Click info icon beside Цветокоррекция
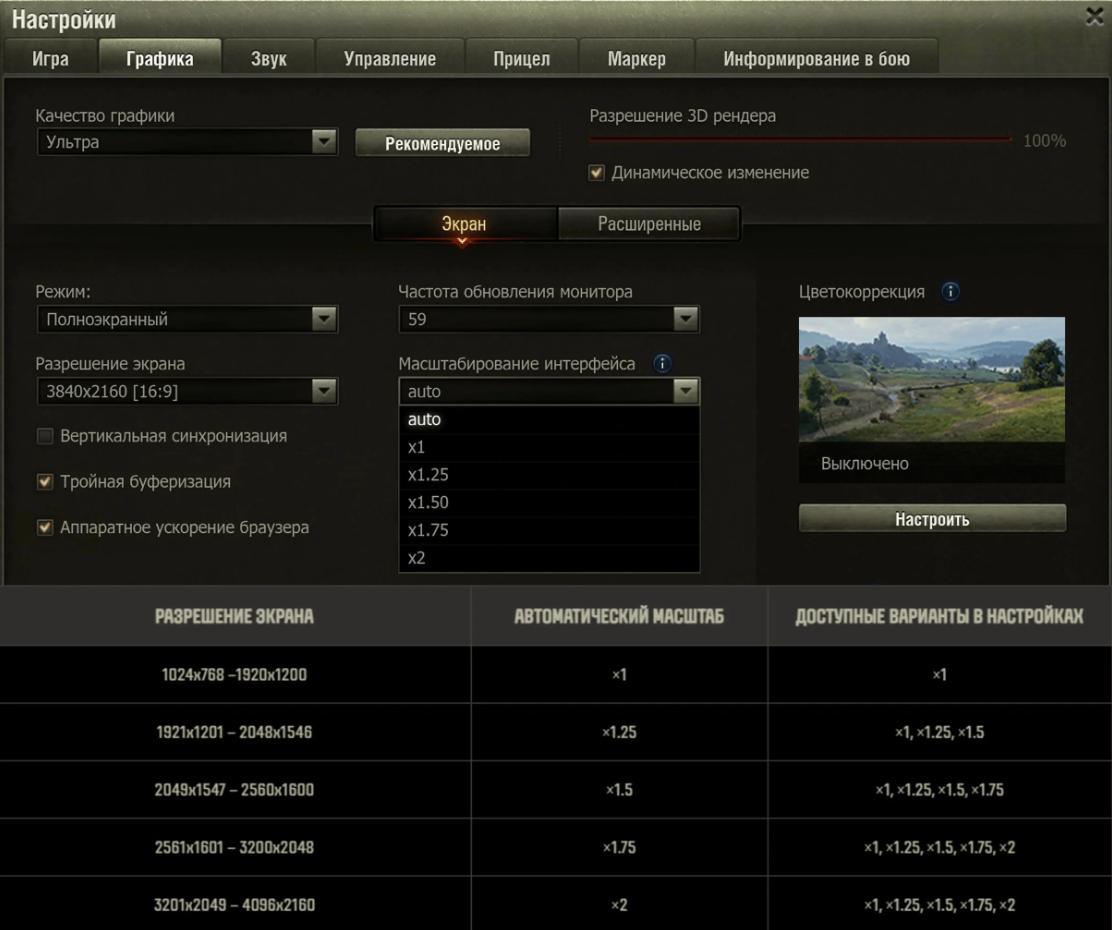1112x930 pixels. tap(950, 291)
